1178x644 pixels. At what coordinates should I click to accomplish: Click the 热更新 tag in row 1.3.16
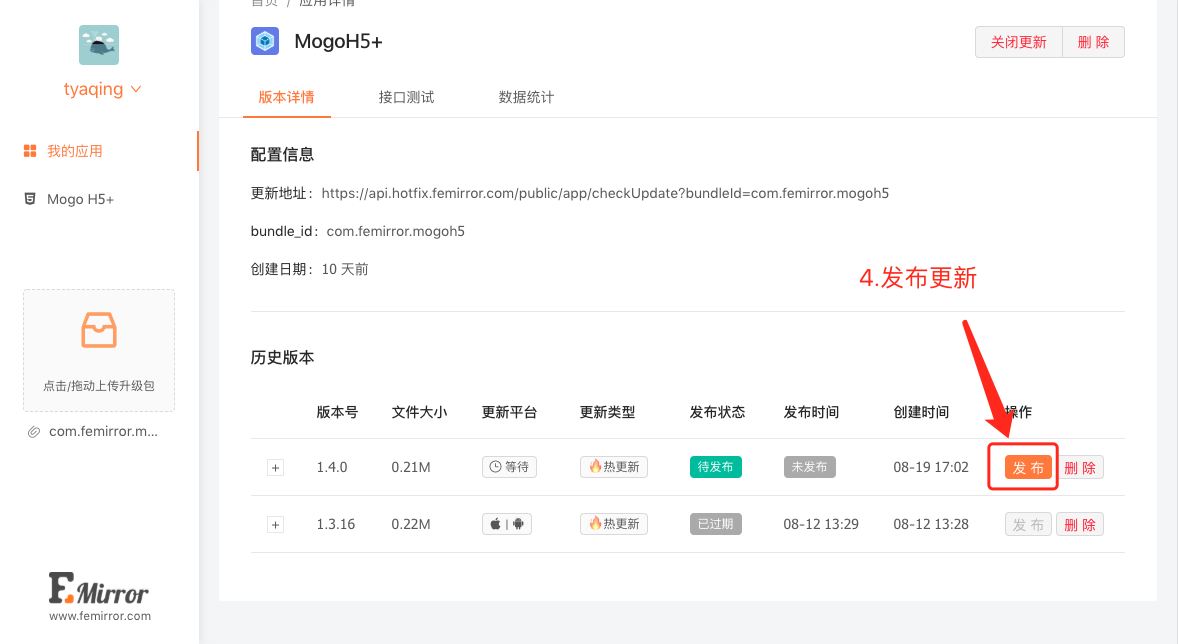tap(614, 524)
